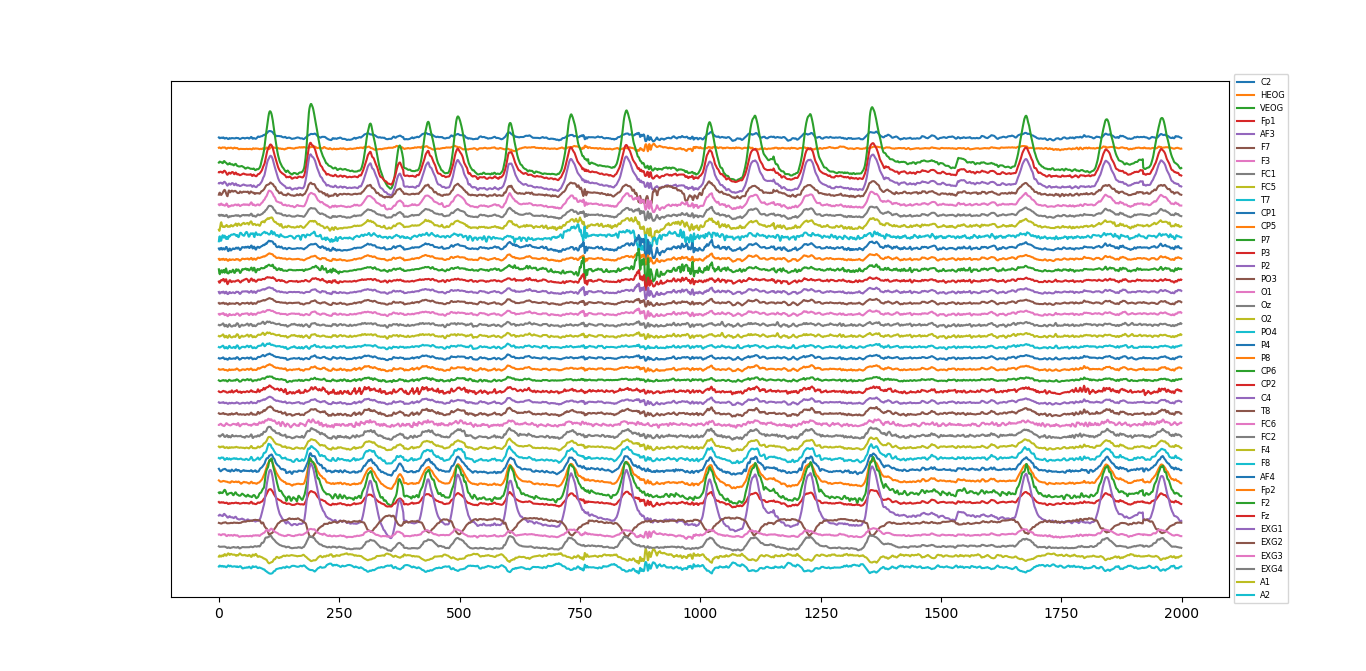Image resolution: width=1366 pixels, height=671 pixels.
Task: Select the T8 legend entry
Action: coord(1265,411)
